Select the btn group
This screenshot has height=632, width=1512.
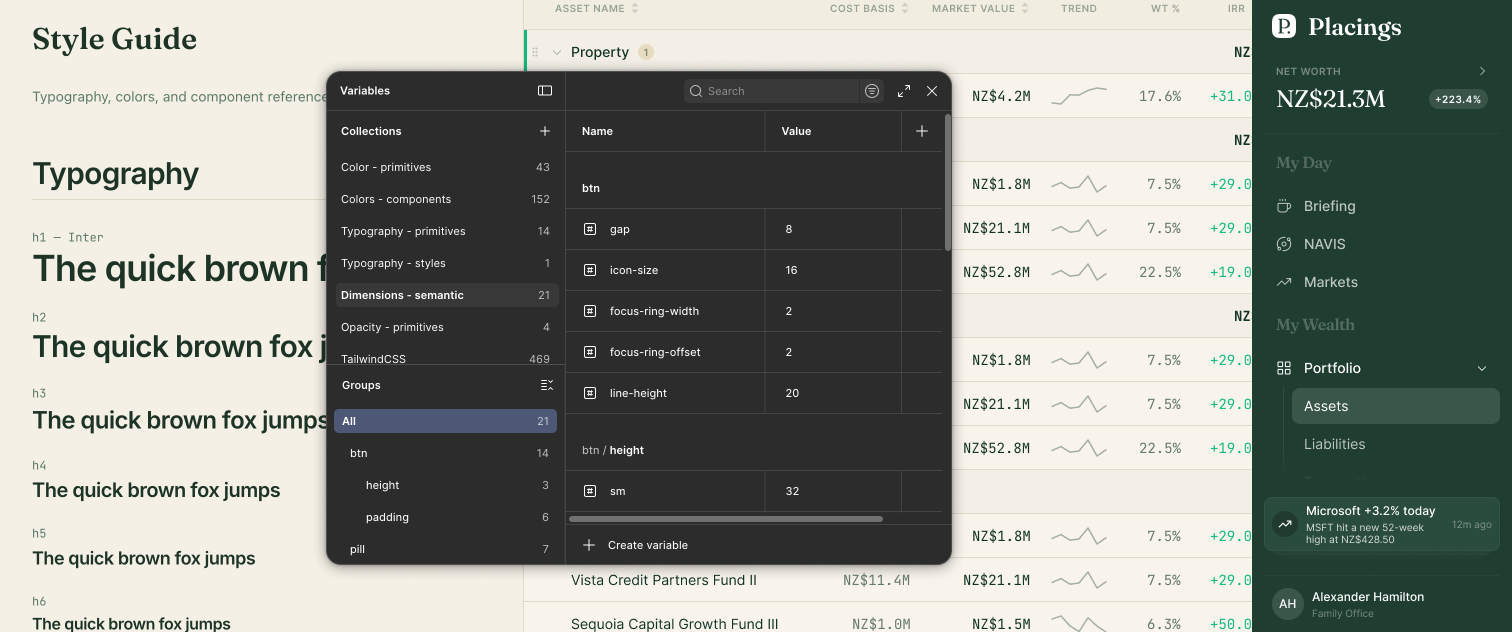[446, 453]
